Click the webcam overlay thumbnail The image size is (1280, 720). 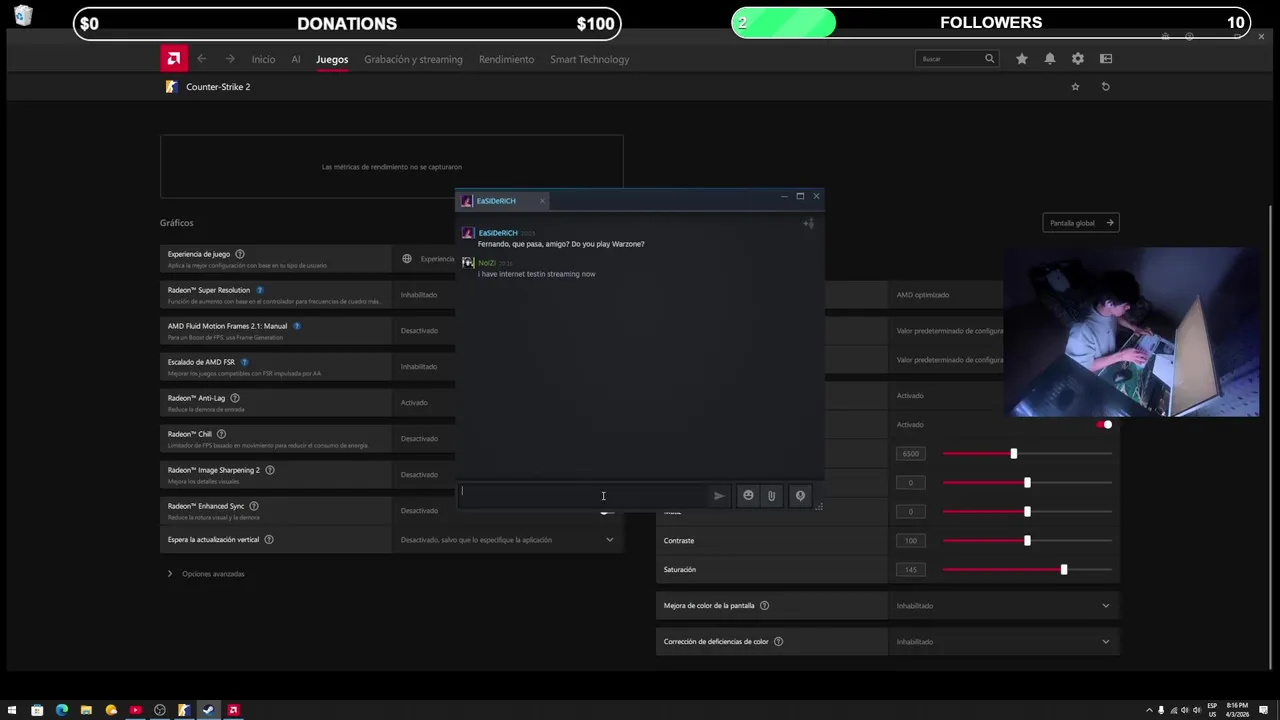pyautogui.click(x=1131, y=332)
